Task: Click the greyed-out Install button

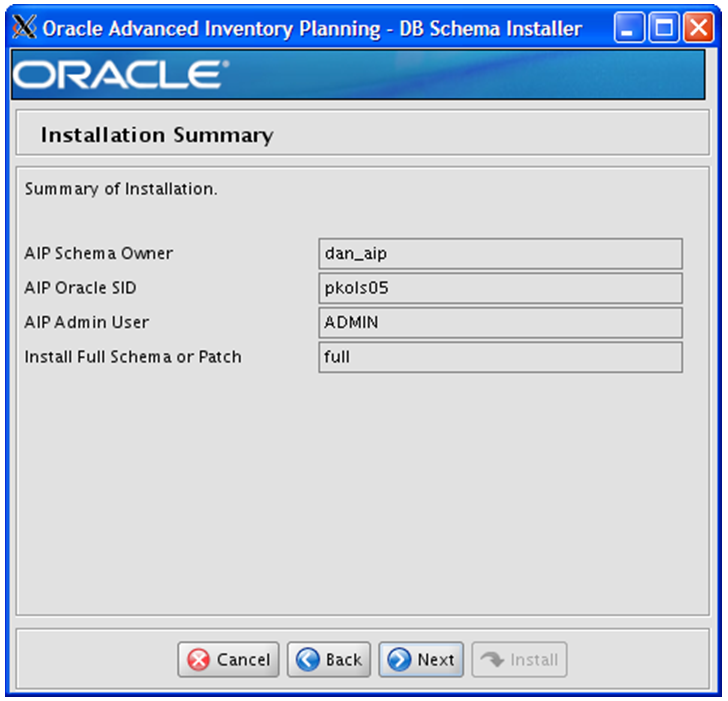Action: pyautogui.click(x=519, y=659)
